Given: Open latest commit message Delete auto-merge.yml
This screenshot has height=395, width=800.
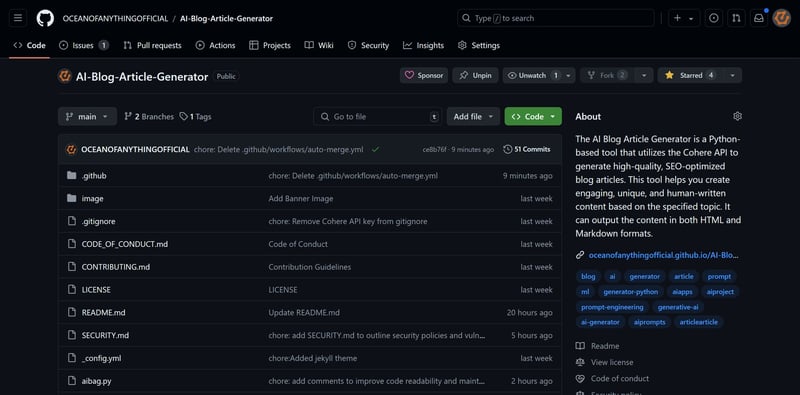Looking at the screenshot, I should (279, 150).
